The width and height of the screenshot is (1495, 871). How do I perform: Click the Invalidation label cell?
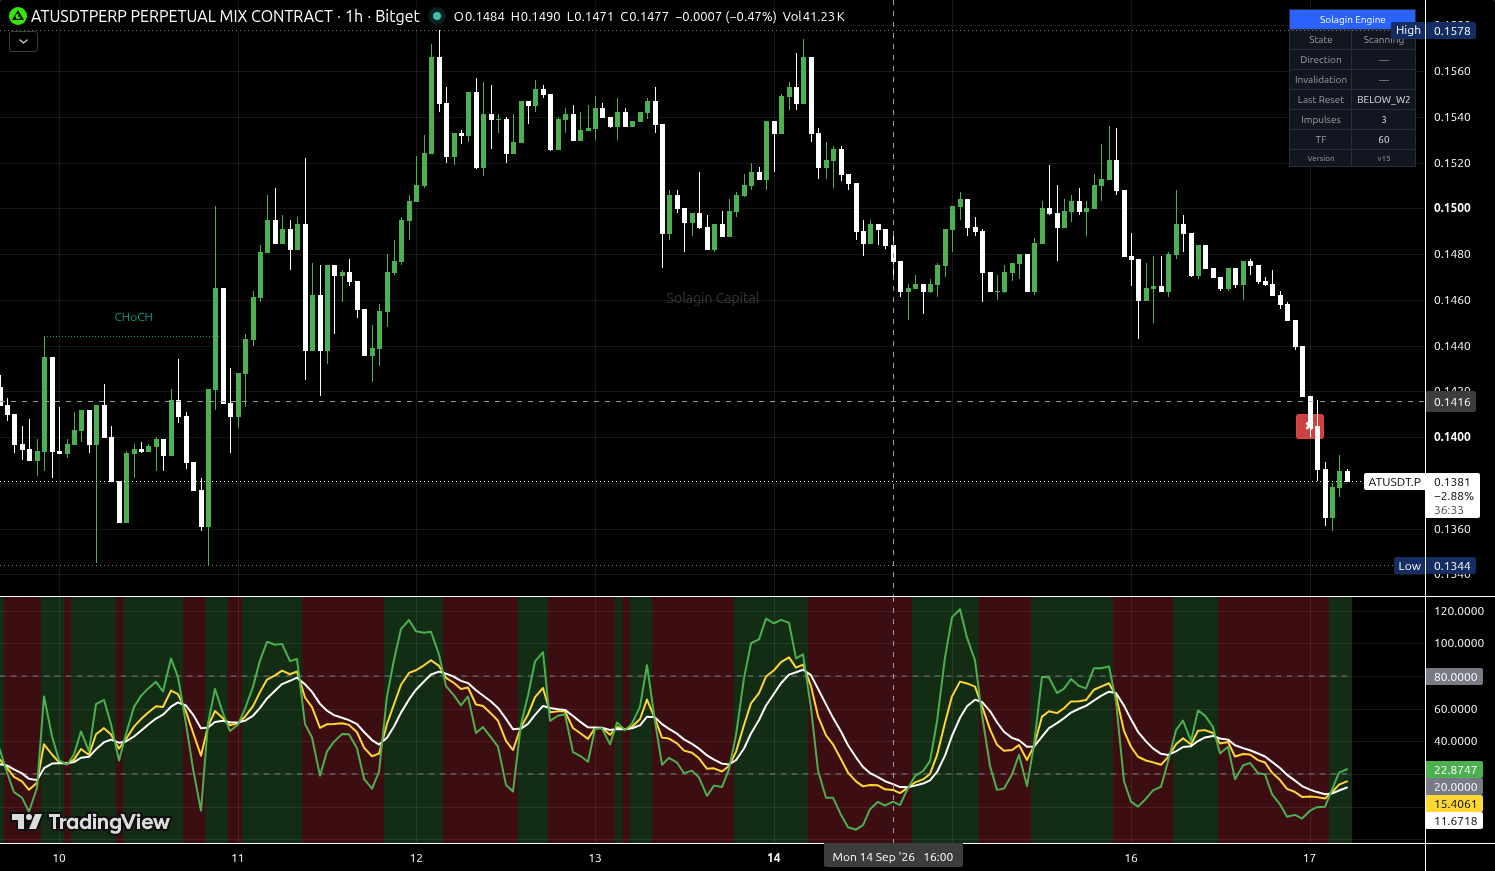pos(1320,80)
